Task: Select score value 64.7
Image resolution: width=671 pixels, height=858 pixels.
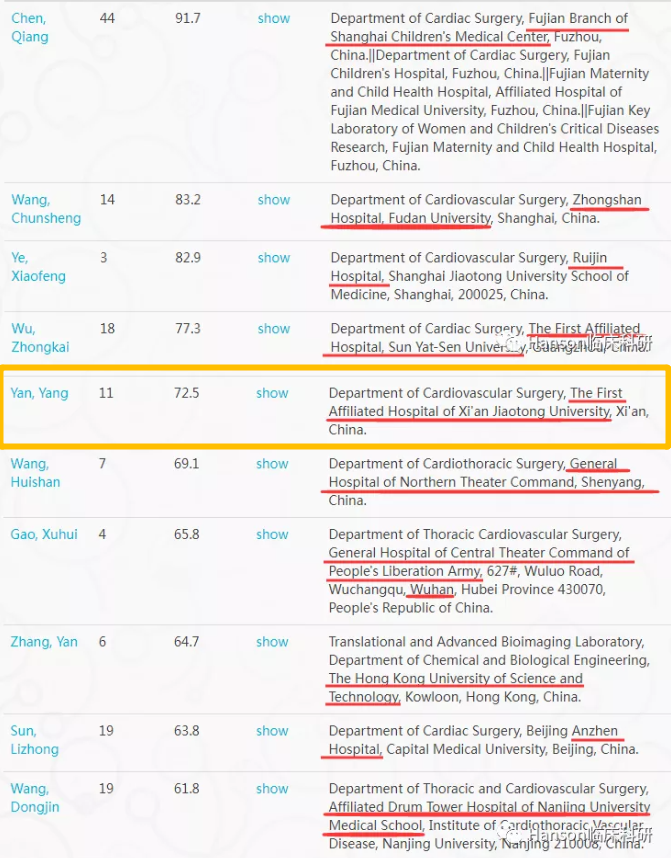Action: click(187, 641)
